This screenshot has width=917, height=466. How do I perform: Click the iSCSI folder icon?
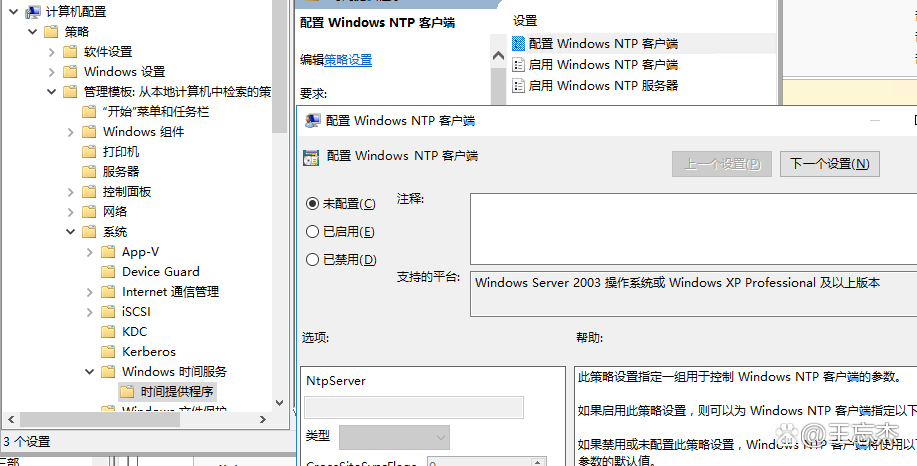coord(108,312)
